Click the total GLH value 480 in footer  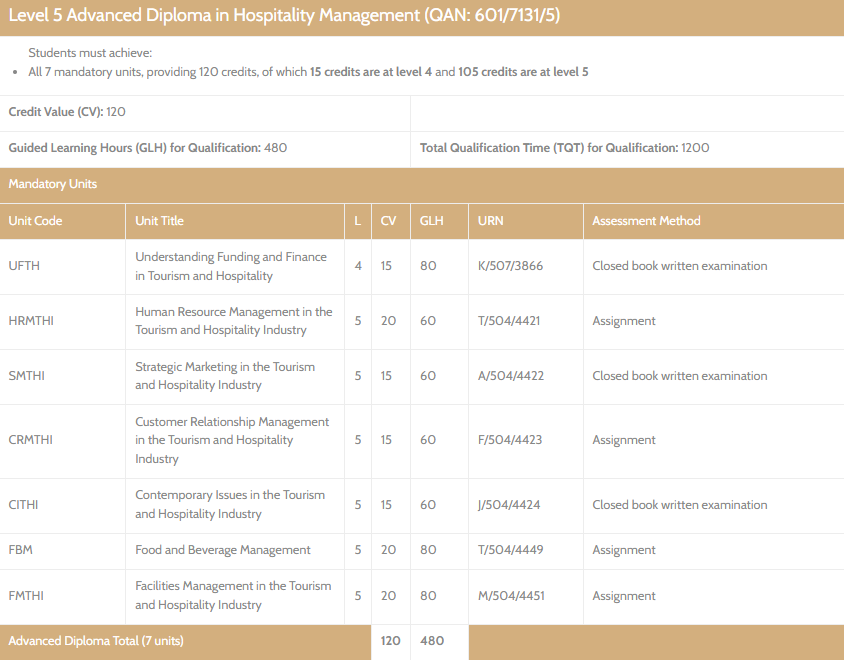pos(432,640)
